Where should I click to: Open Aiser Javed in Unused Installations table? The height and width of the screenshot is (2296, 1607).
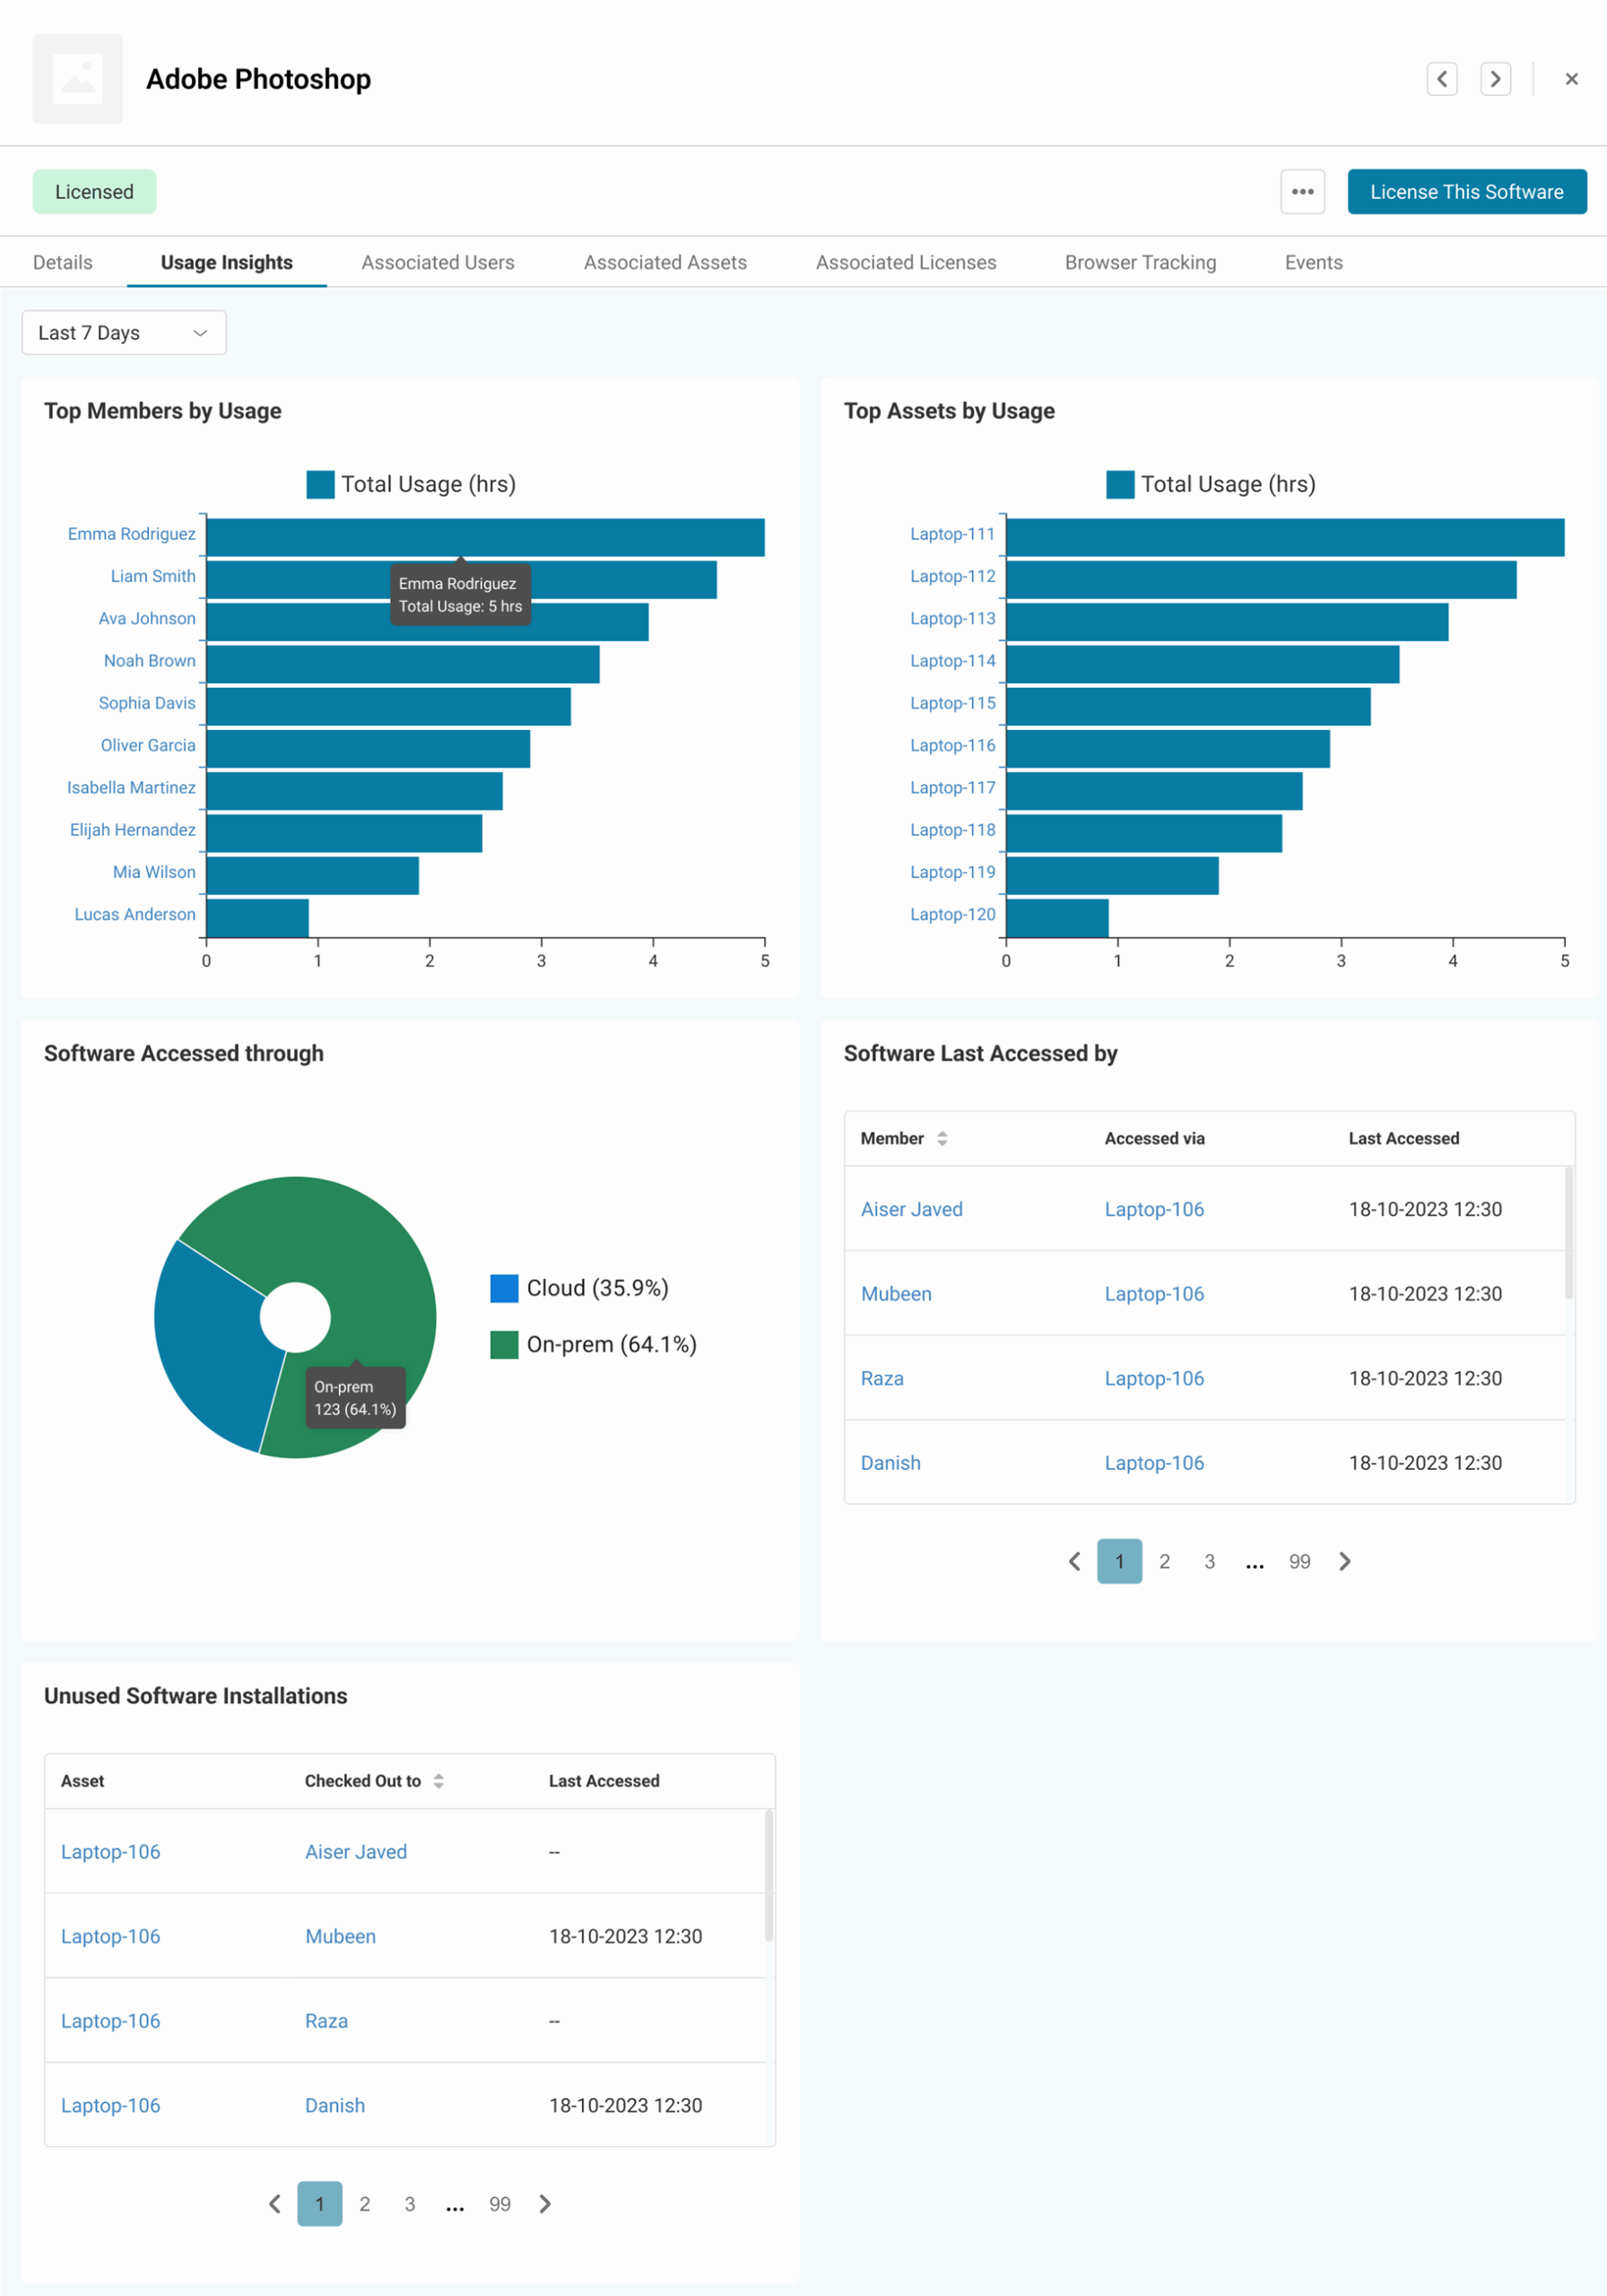356,1852
